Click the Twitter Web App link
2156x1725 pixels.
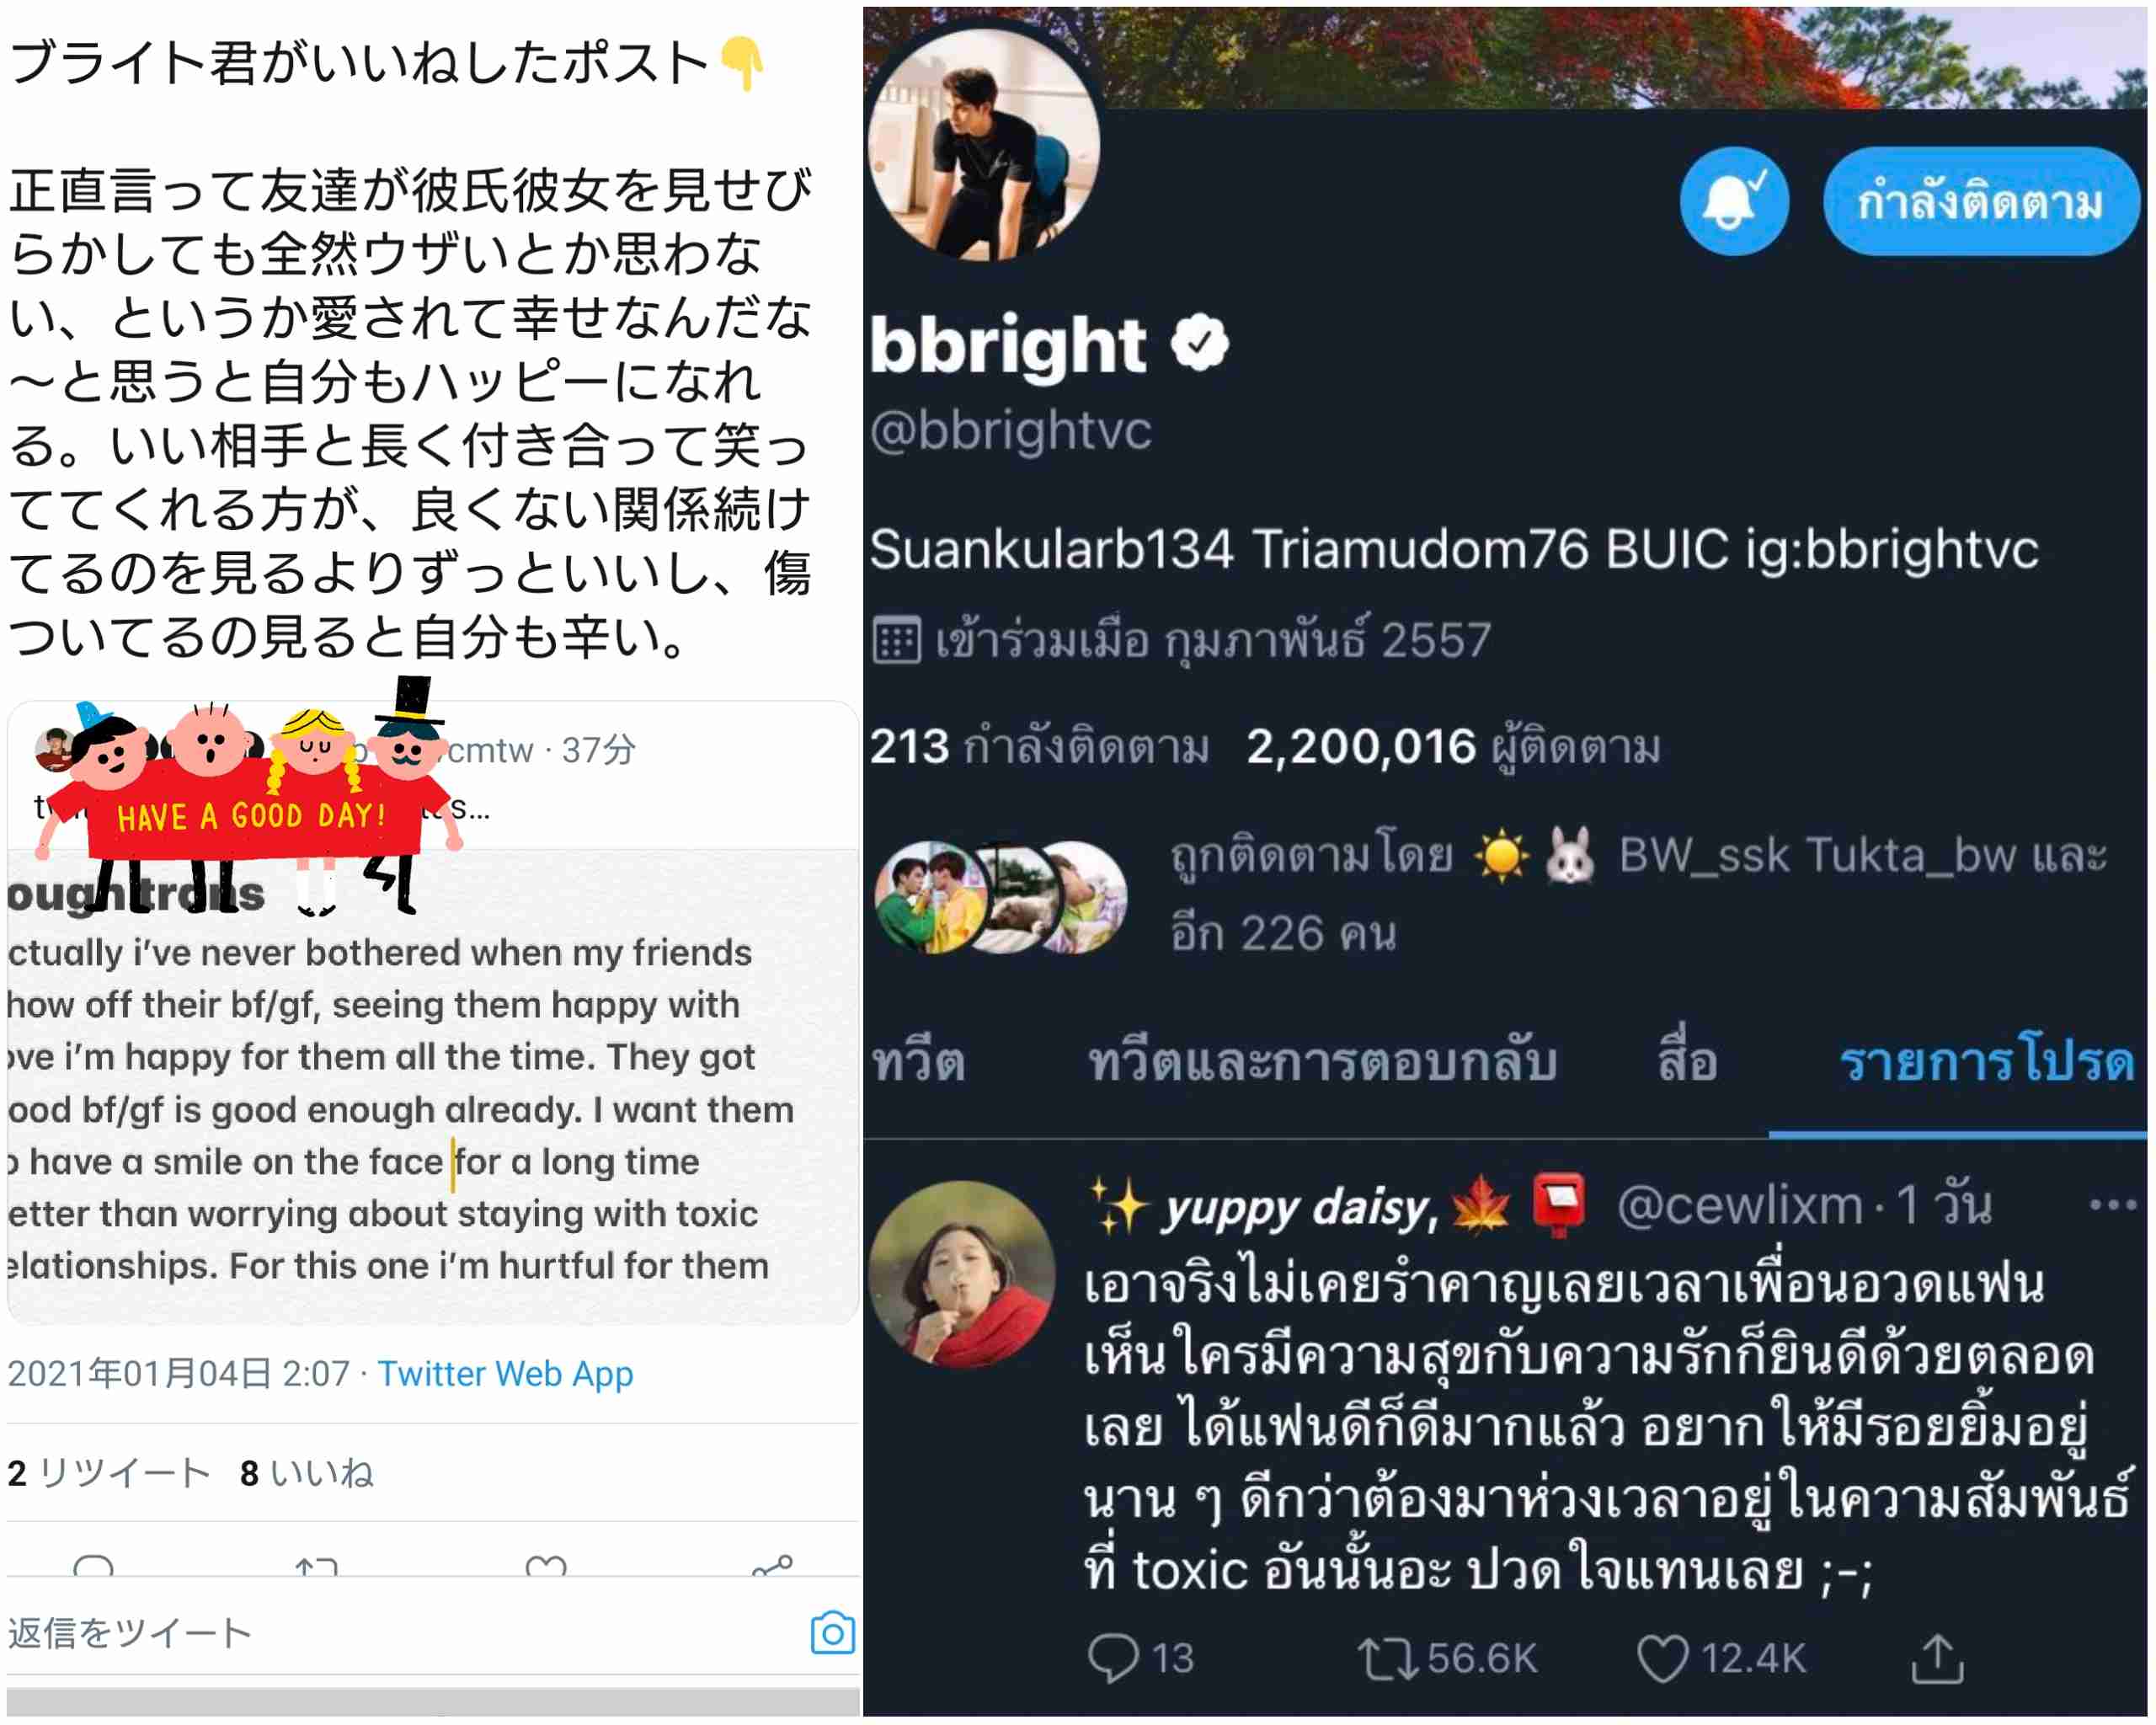[x=505, y=1374]
